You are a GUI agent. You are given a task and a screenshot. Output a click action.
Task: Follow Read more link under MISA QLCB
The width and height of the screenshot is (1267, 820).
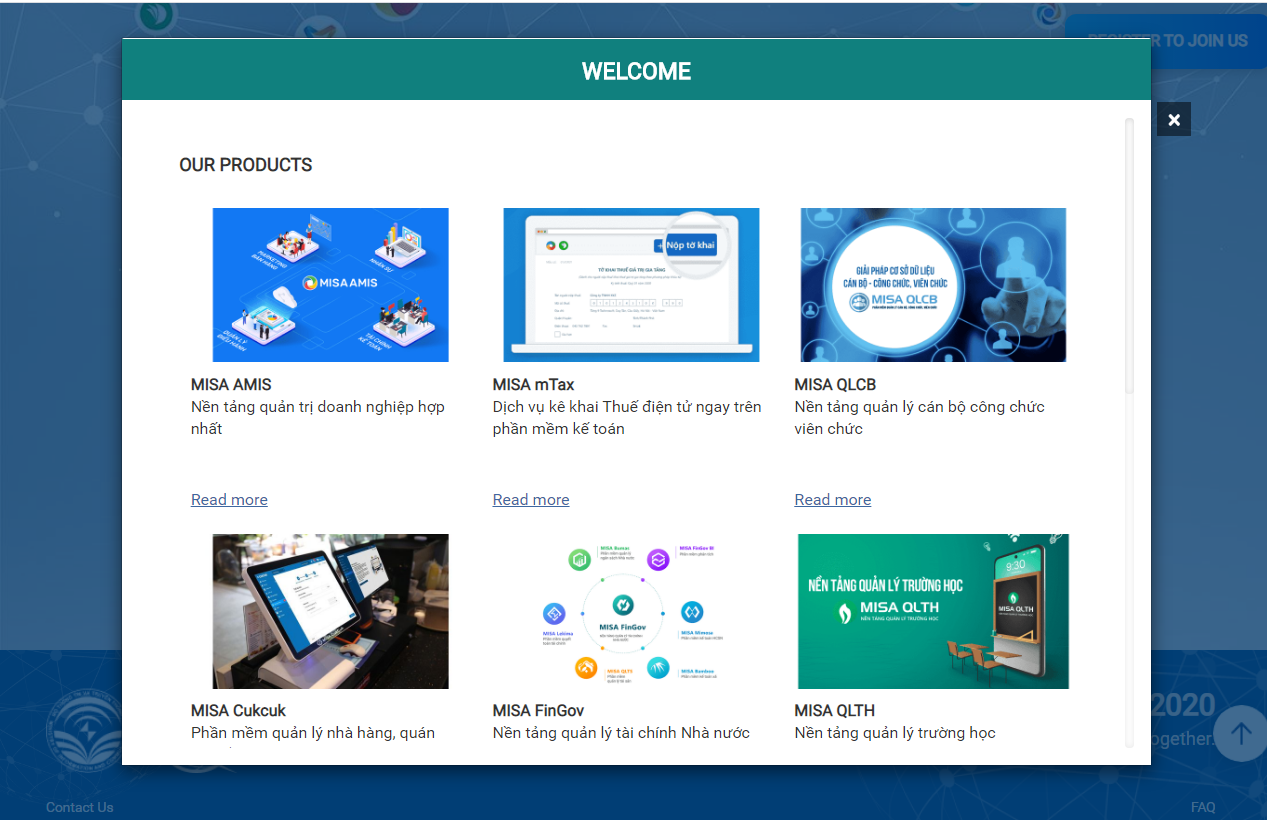point(833,500)
